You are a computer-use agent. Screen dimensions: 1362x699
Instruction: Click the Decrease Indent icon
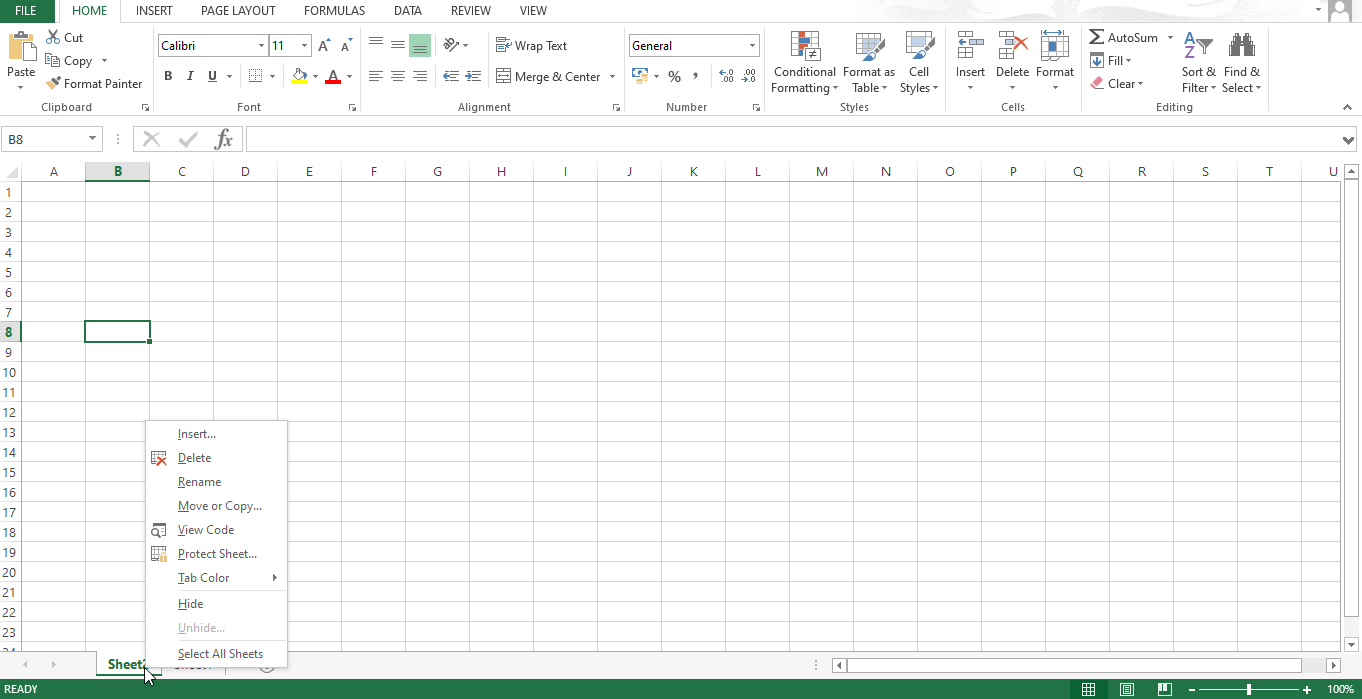(450, 76)
